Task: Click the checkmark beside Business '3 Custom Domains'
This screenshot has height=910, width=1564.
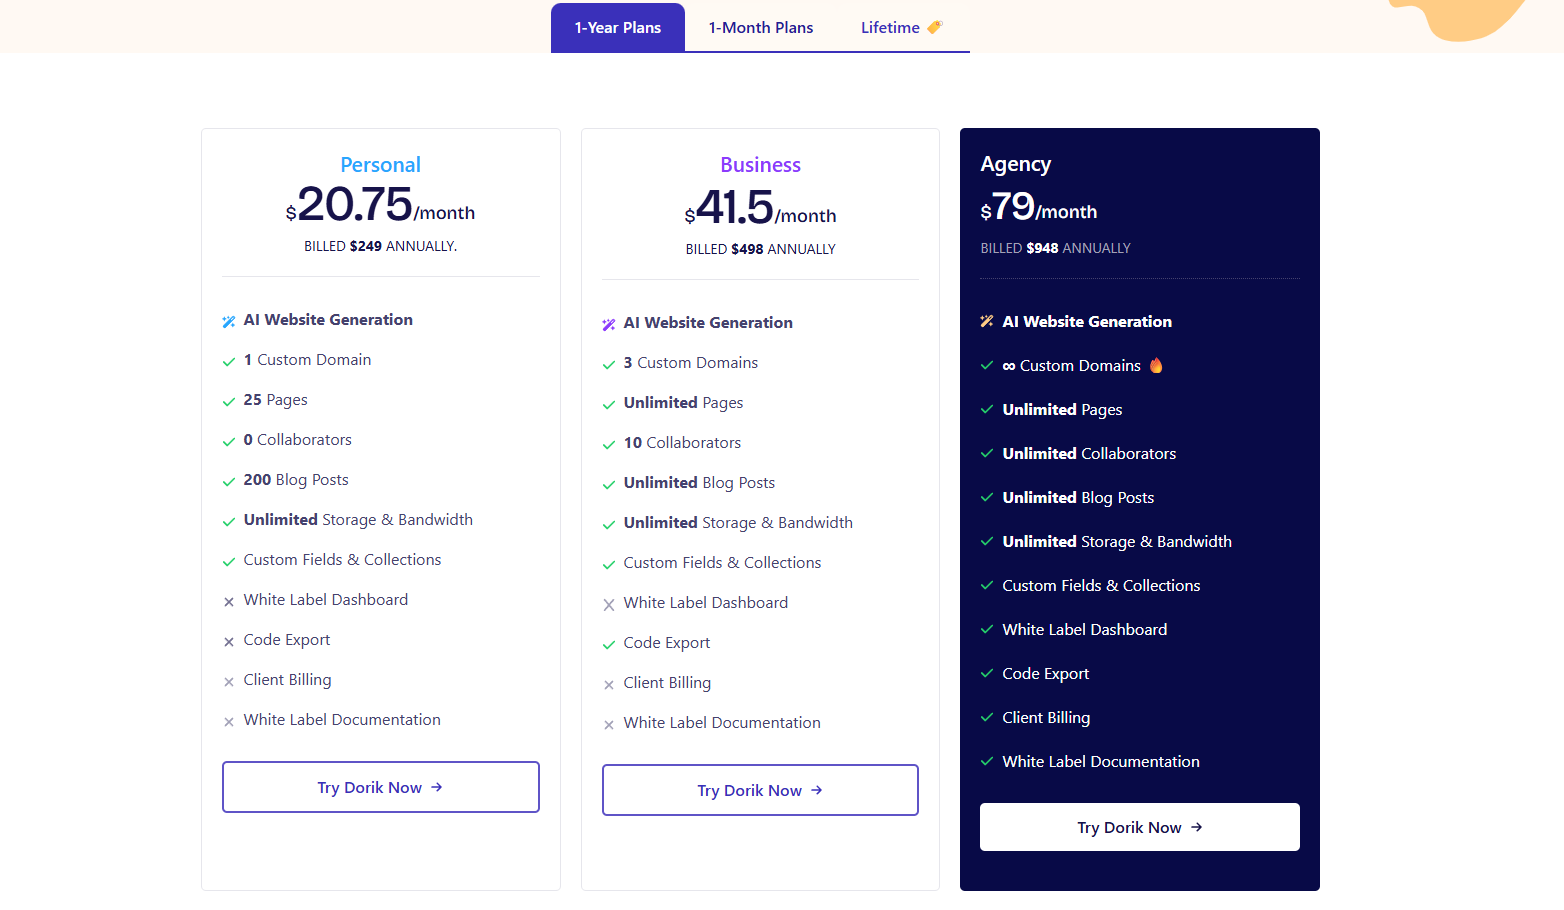Action: tap(609, 364)
